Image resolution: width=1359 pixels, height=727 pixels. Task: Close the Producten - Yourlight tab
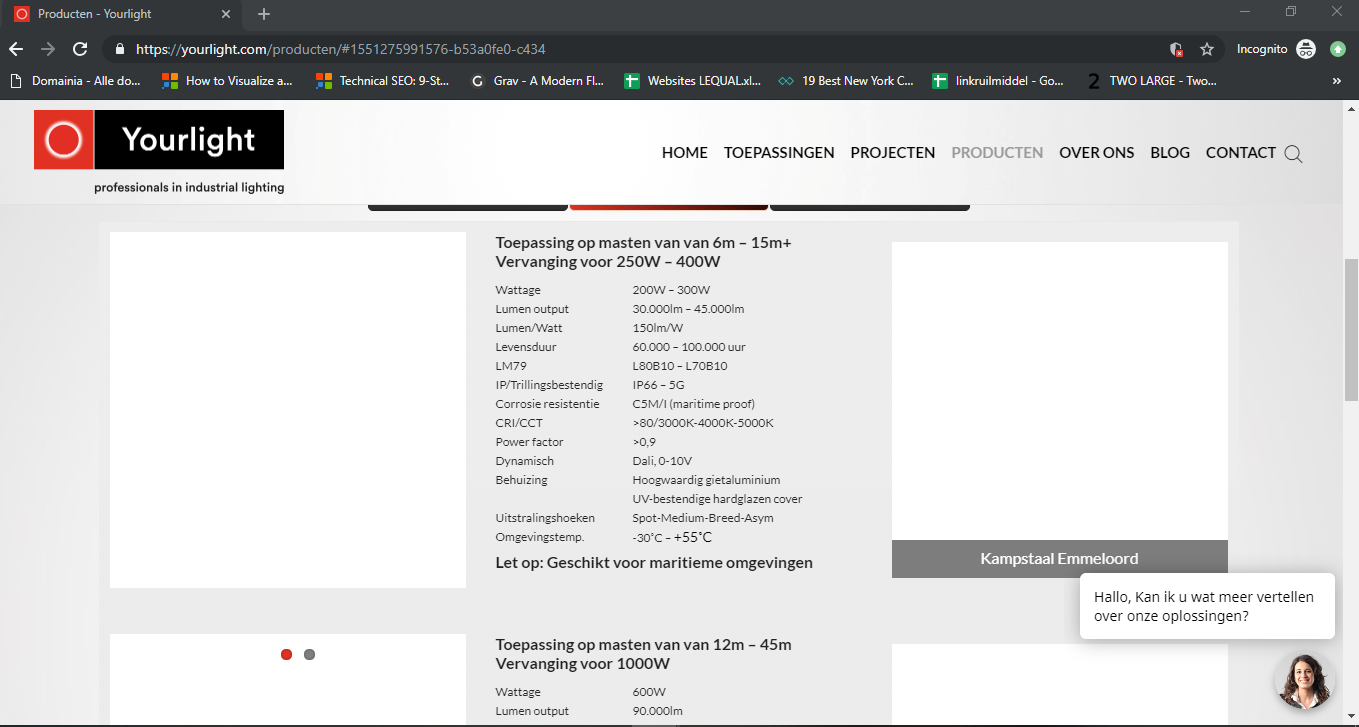pyautogui.click(x=226, y=14)
